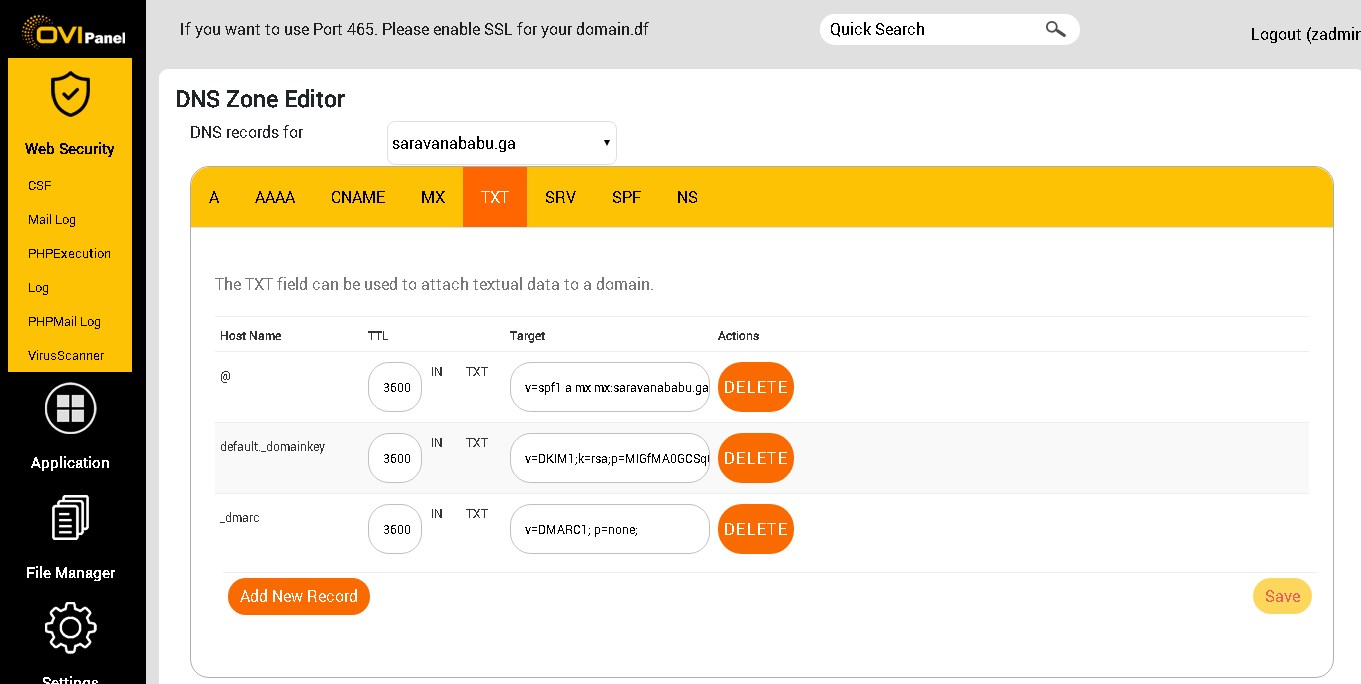Switch to the MX records tab
Viewport: 1361px width, 684px height.
tap(433, 197)
